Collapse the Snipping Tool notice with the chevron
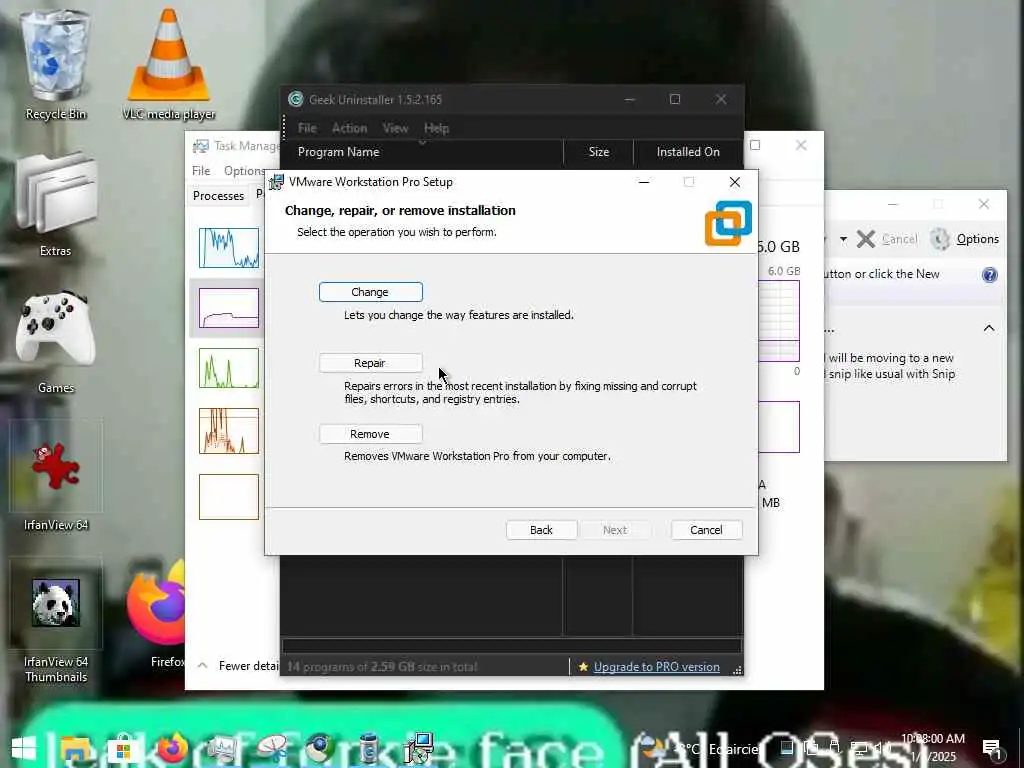The image size is (1024, 768). (x=989, y=328)
